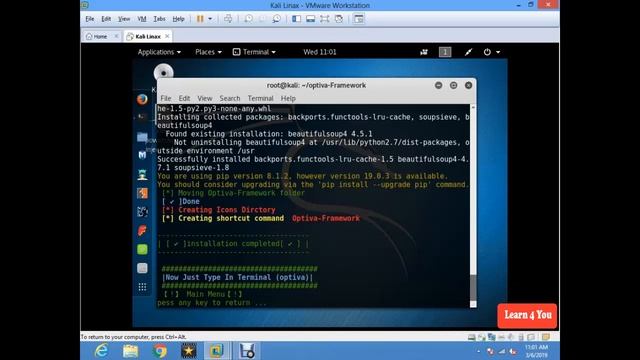This screenshot has width=640, height=360.
Task: Open VMware File menu
Action: (90, 19)
